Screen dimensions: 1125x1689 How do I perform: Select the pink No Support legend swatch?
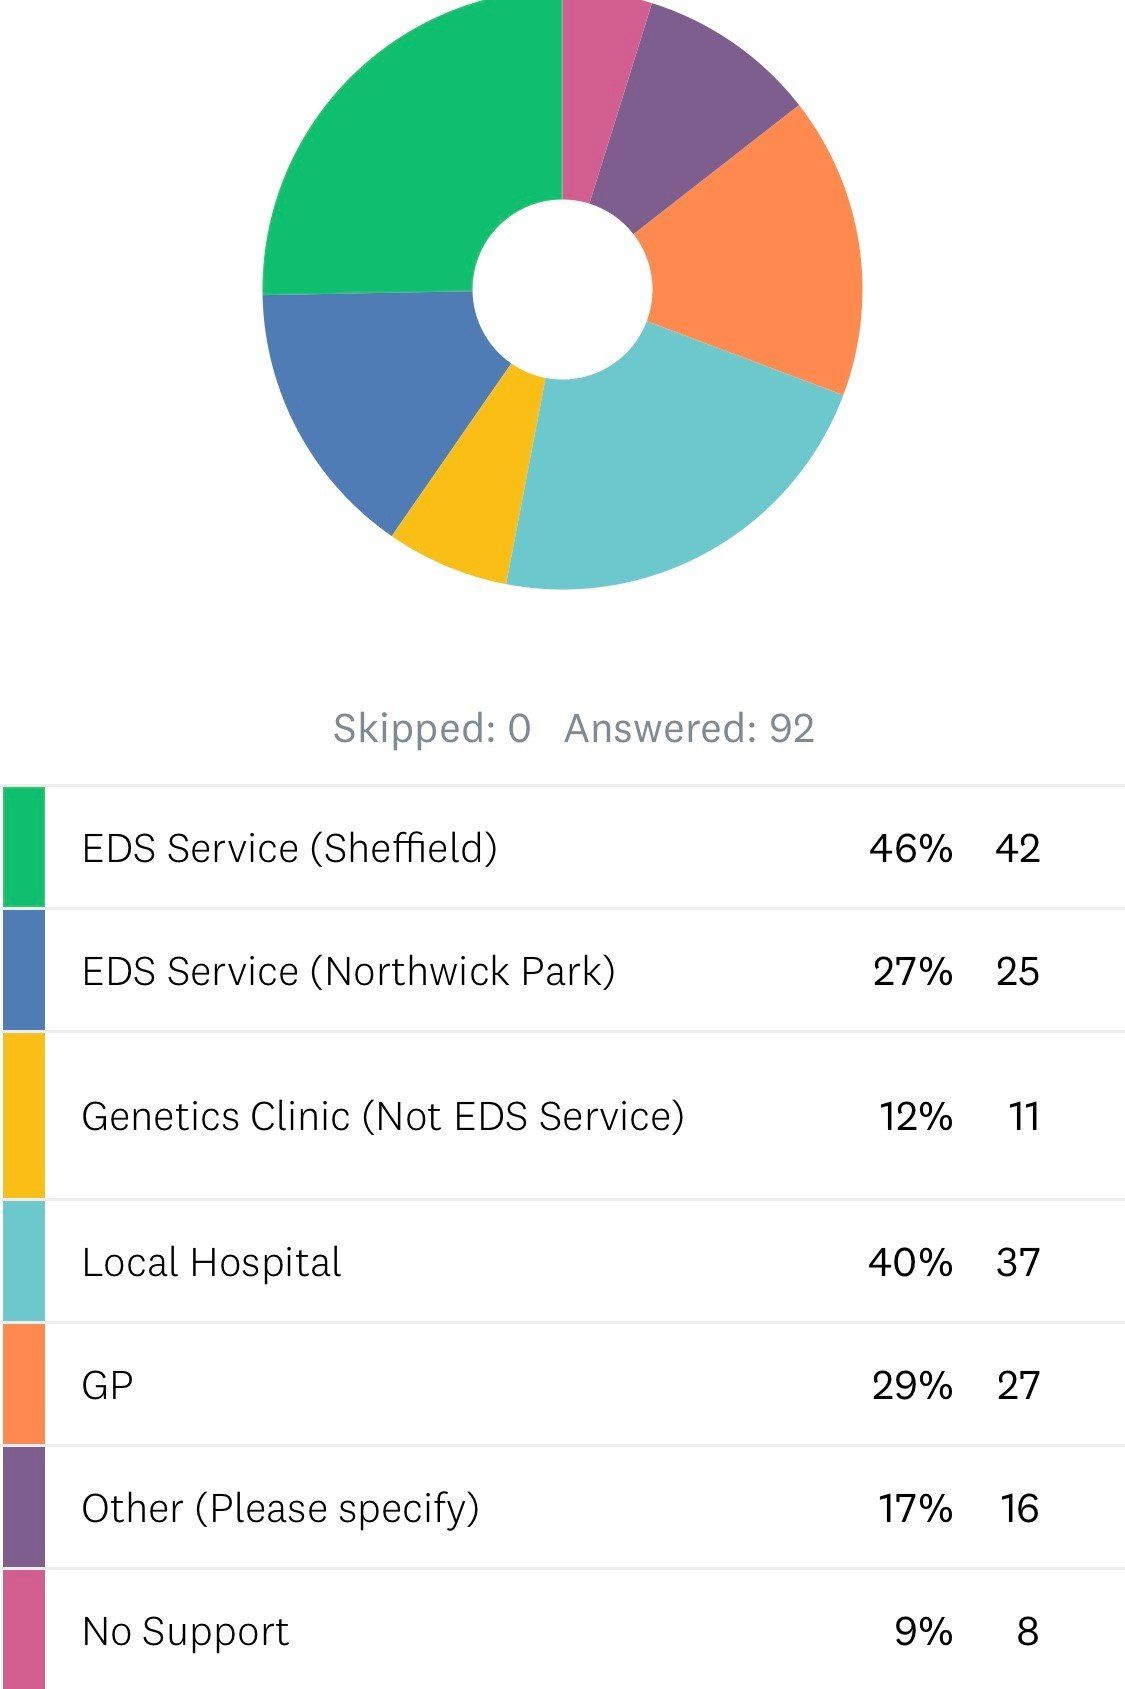[x=24, y=1630]
